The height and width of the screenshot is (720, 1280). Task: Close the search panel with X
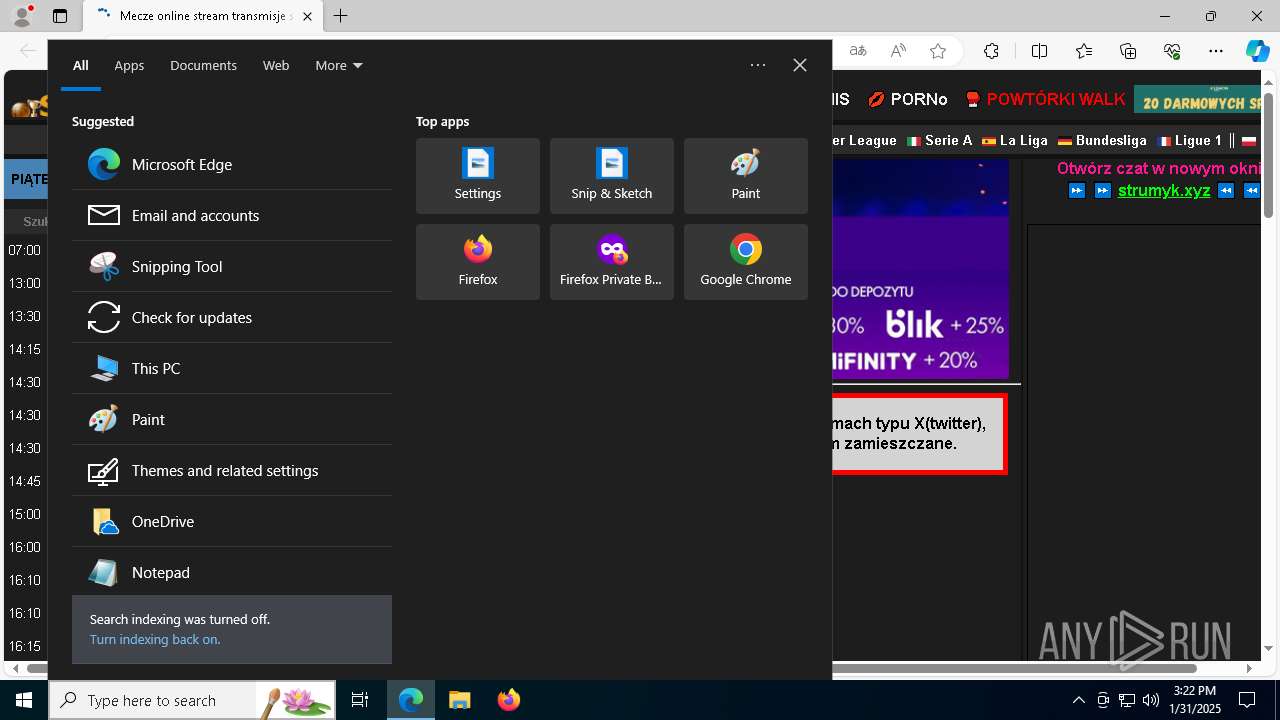800,65
